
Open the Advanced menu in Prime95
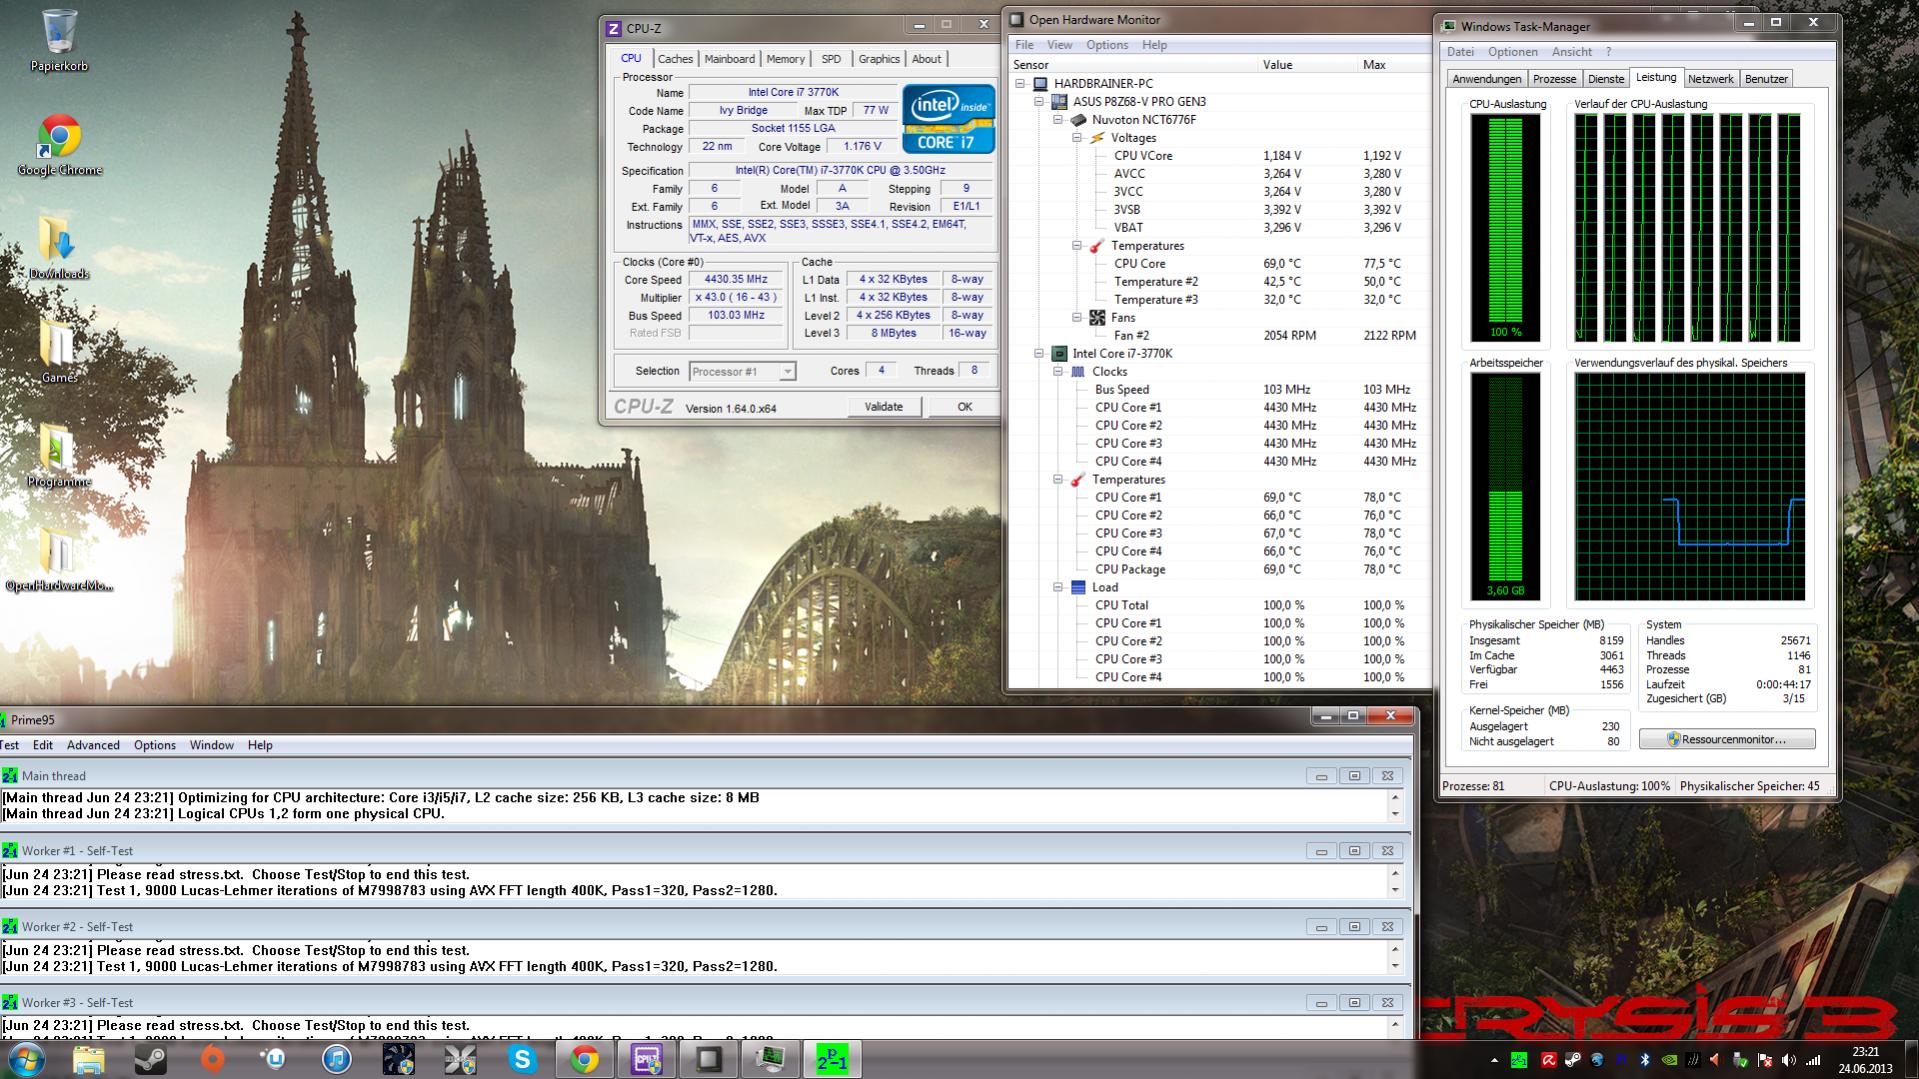[x=93, y=745]
